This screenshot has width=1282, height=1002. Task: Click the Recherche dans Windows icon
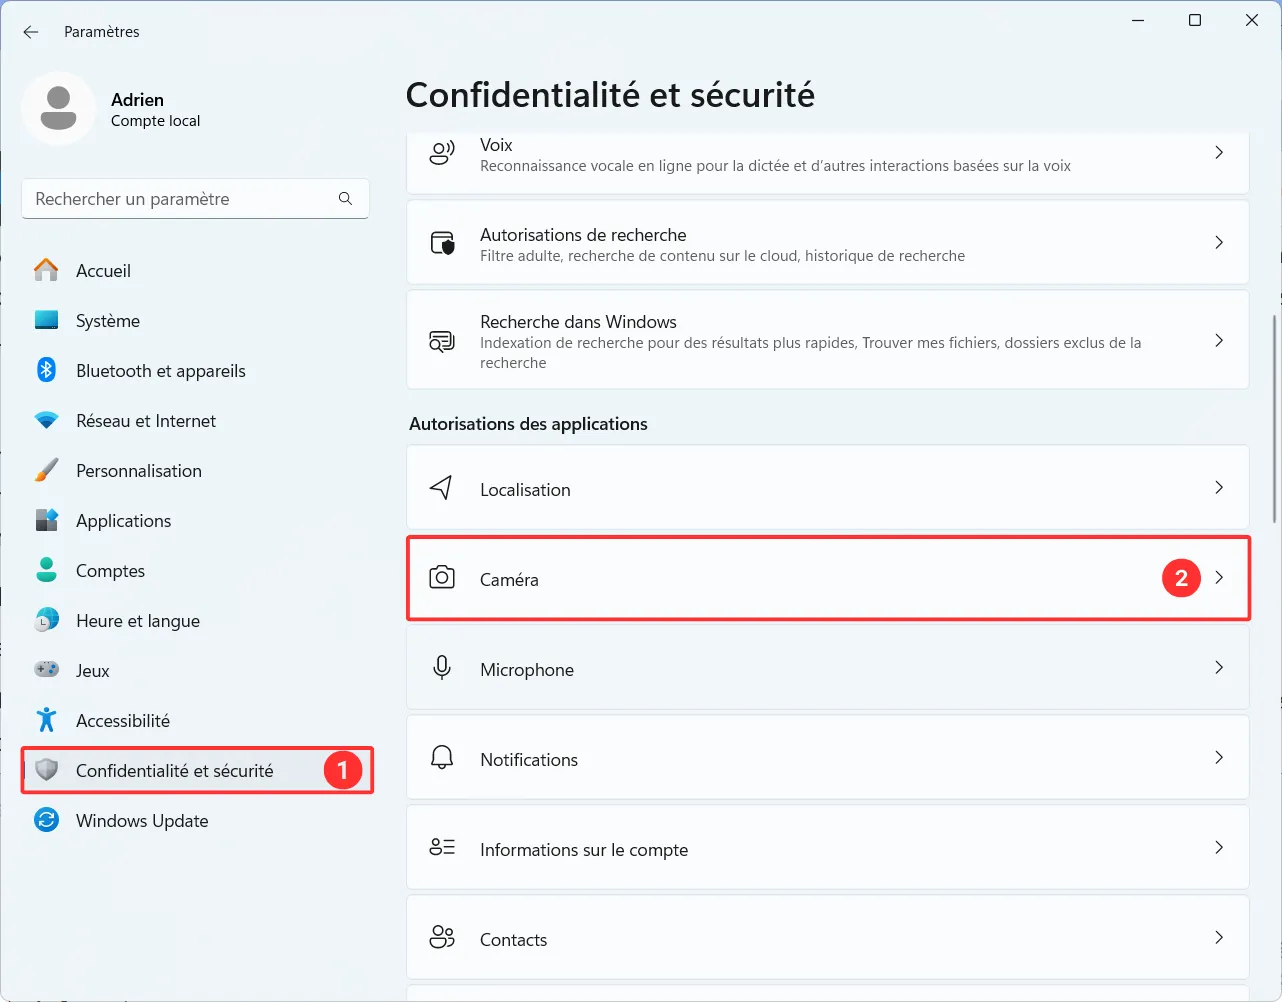pos(442,341)
